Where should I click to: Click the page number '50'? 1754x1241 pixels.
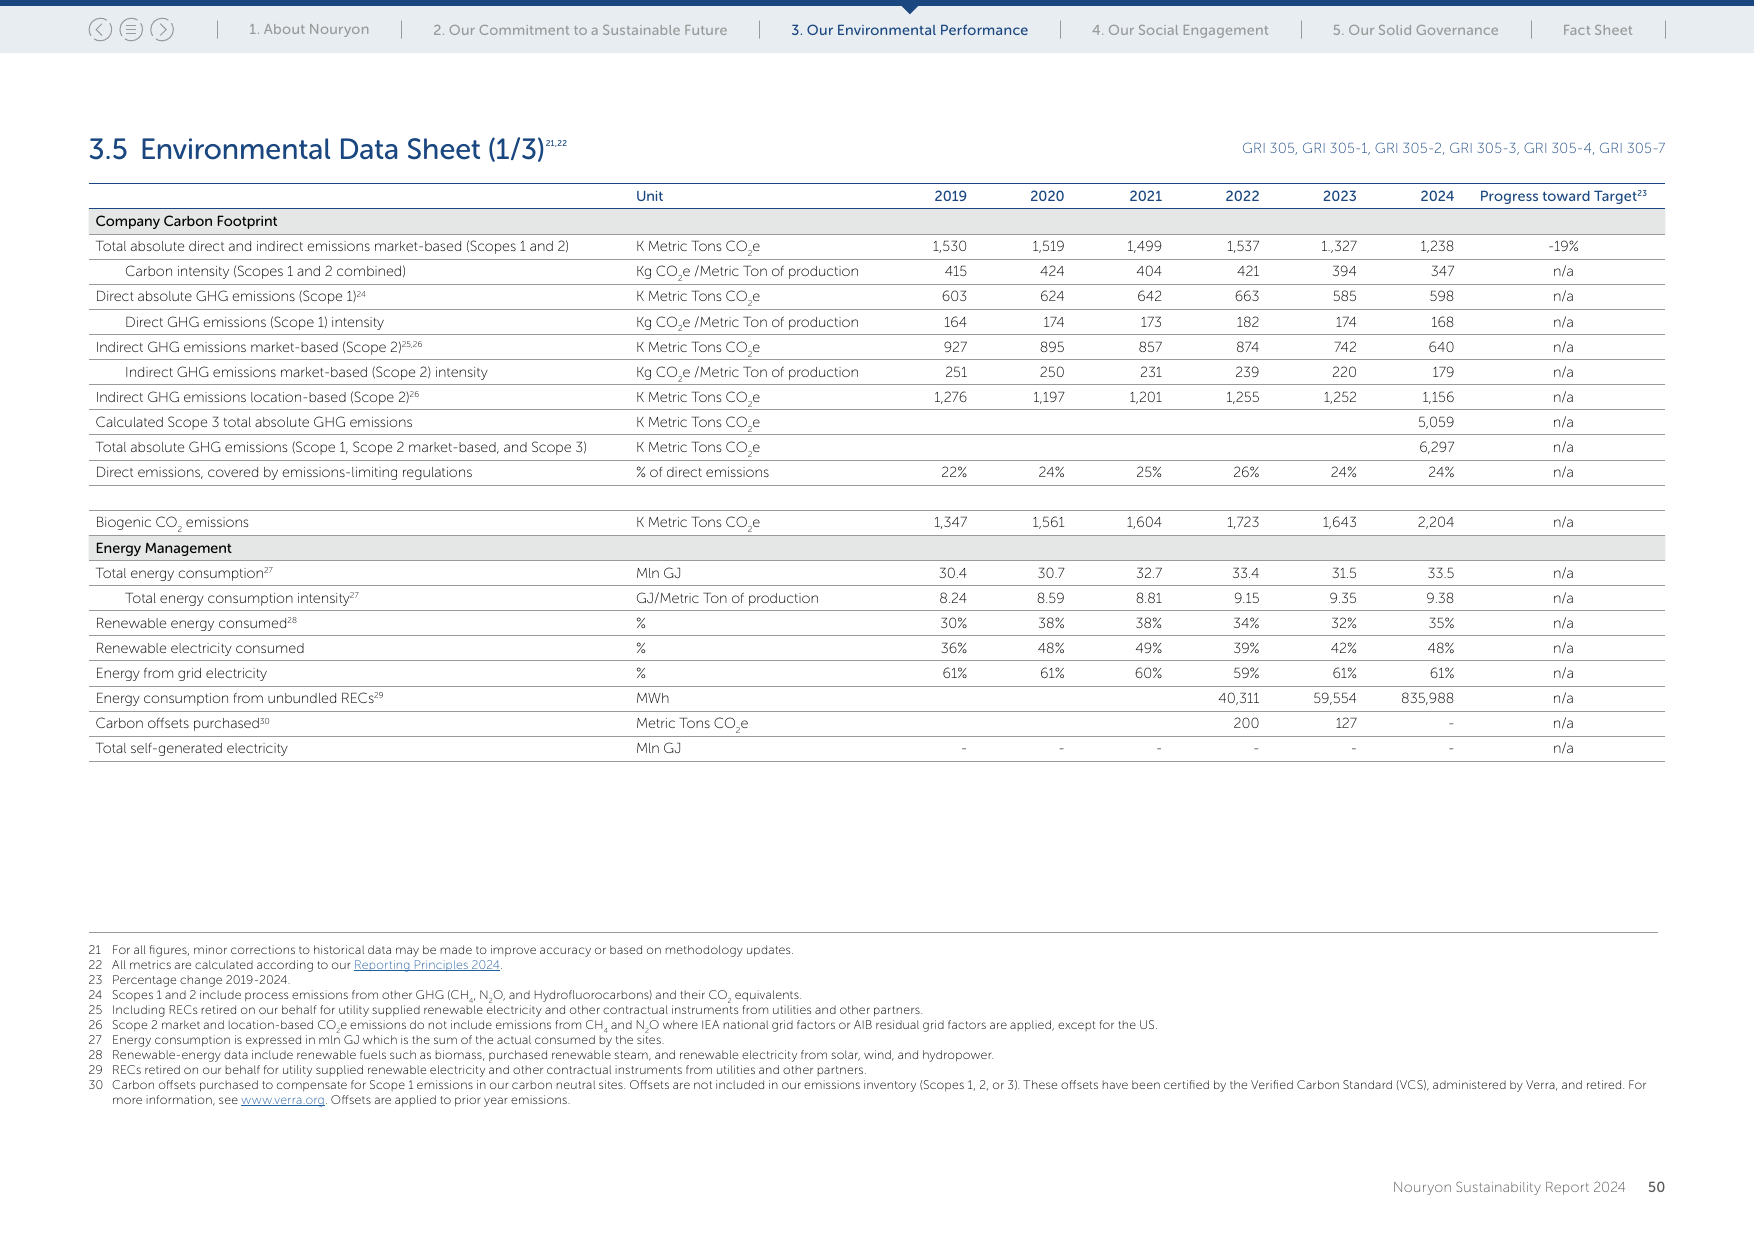click(1656, 1187)
